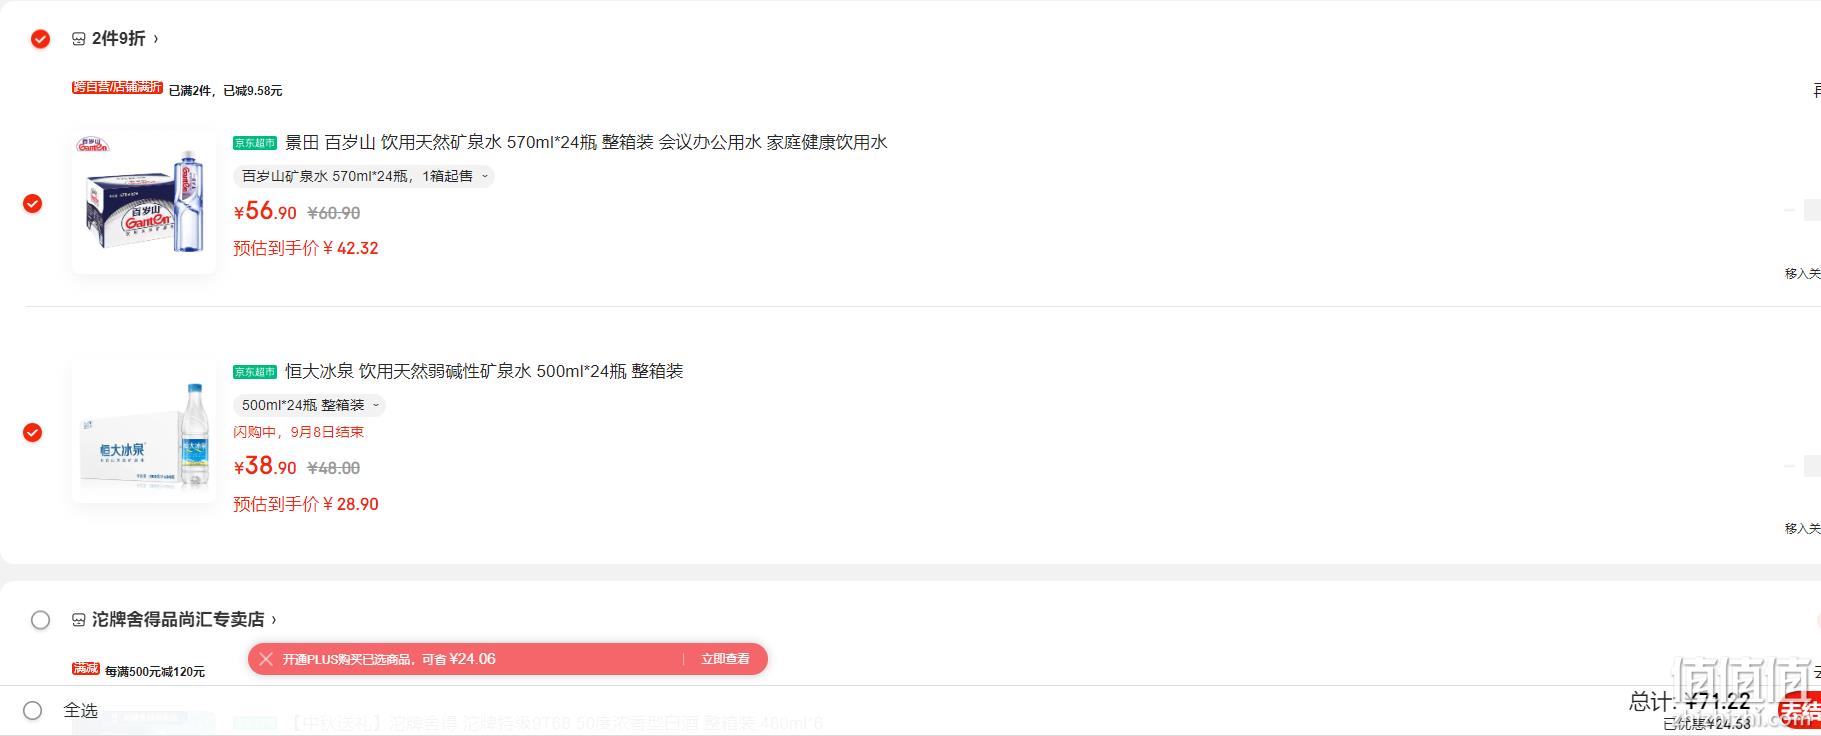
Task: Click the 京东超市 badge on 恒大冰泉 item
Action: [255, 372]
